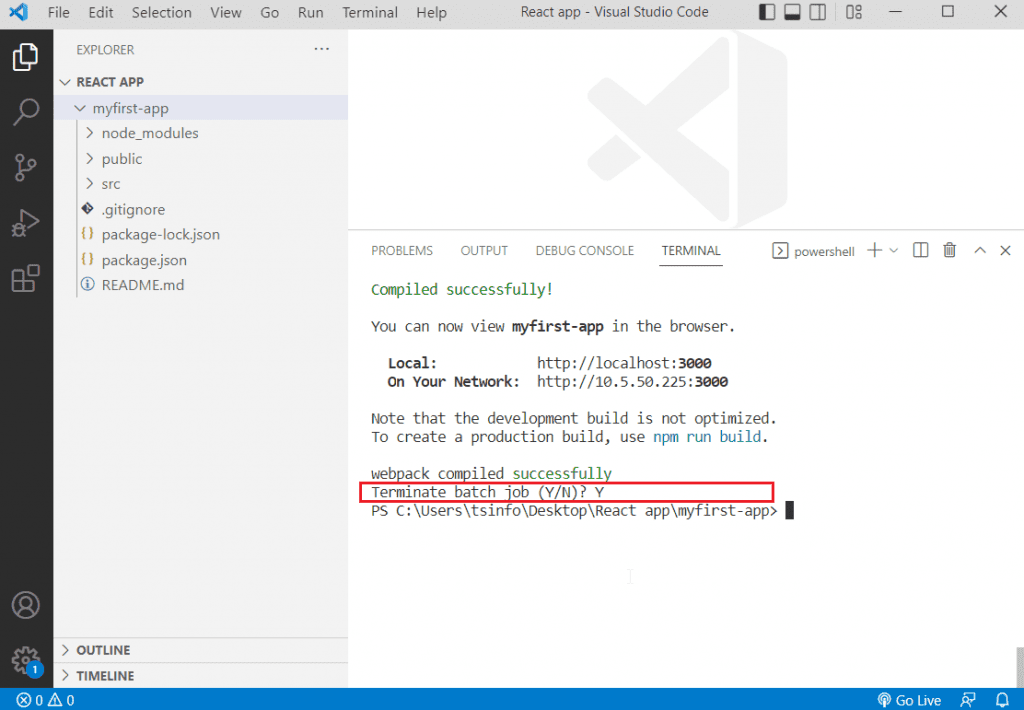The width and height of the screenshot is (1024, 710).
Task: Collapse the myfirst-app folder
Action: tap(200, 108)
